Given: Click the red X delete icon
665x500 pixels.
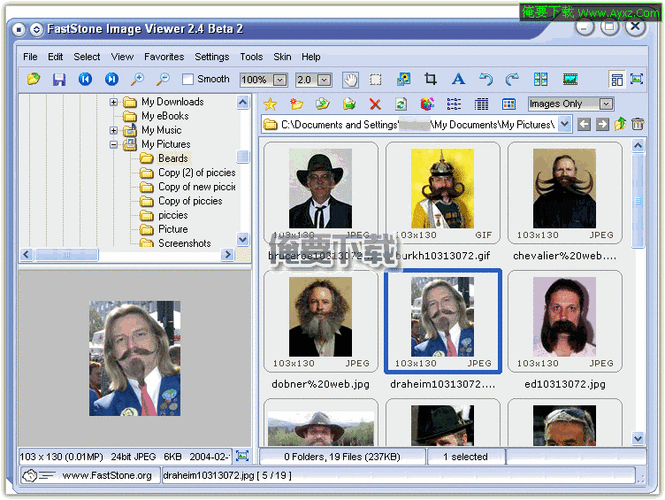Looking at the screenshot, I should [x=375, y=104].
